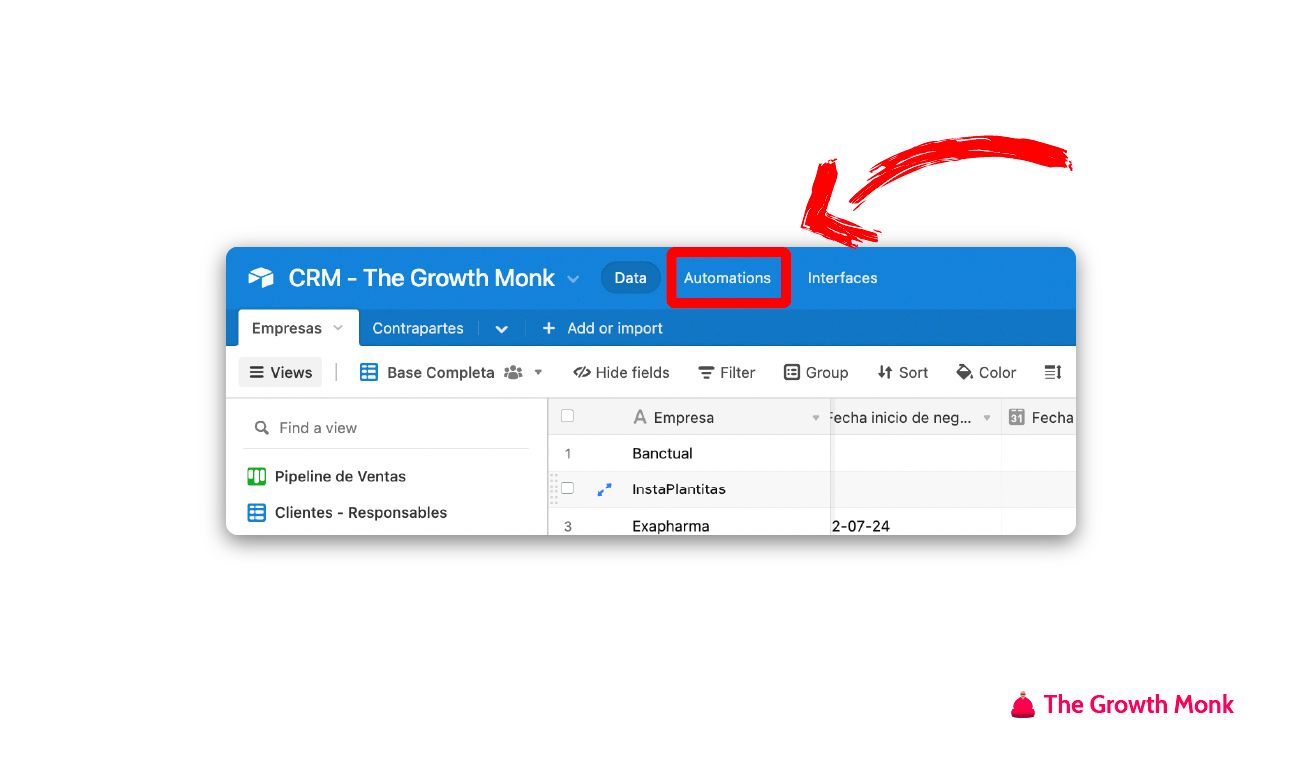Click the Fecha date column calendar icon
The image size is (1301, 781).
click(x=1016, y=417)
